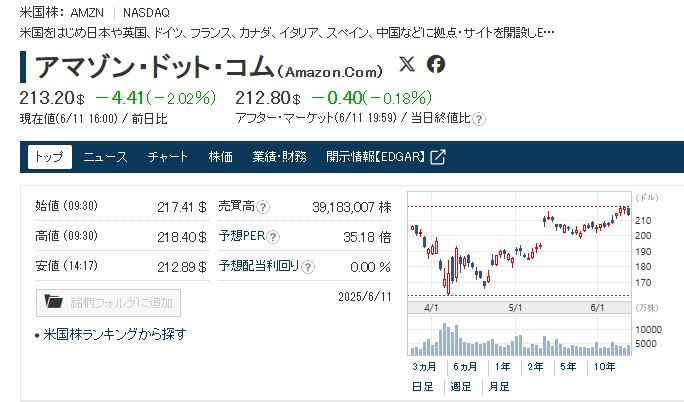Set chart range to 1年
The image size is (684, 402).
[x=503, y=367]
